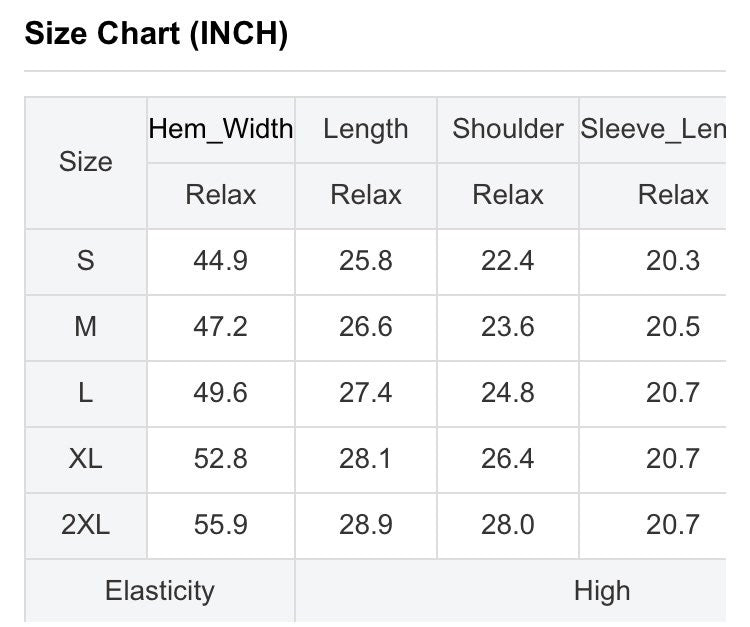Click the Relax subheader under Length
Screen dimensions: 750x627
pos(366,195)
